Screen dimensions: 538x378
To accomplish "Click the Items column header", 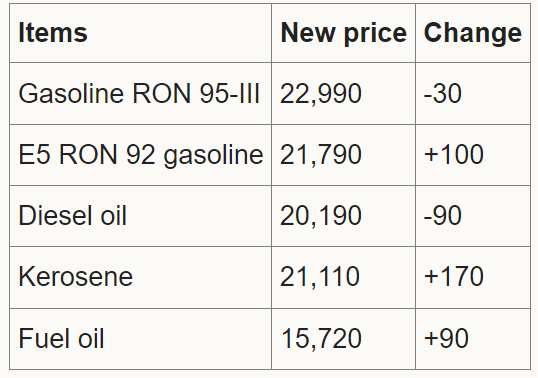I will pyautogui.click(x=140, y=33).
